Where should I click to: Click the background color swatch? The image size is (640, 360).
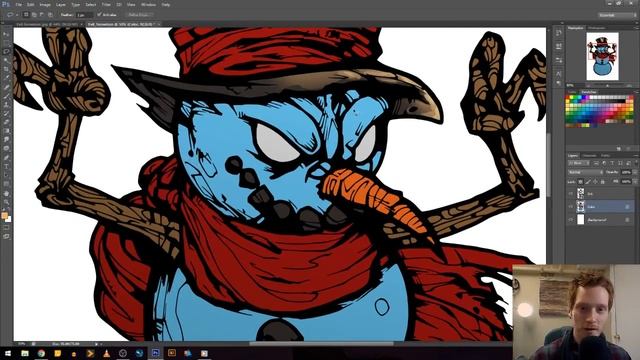(x=8, y=219)
